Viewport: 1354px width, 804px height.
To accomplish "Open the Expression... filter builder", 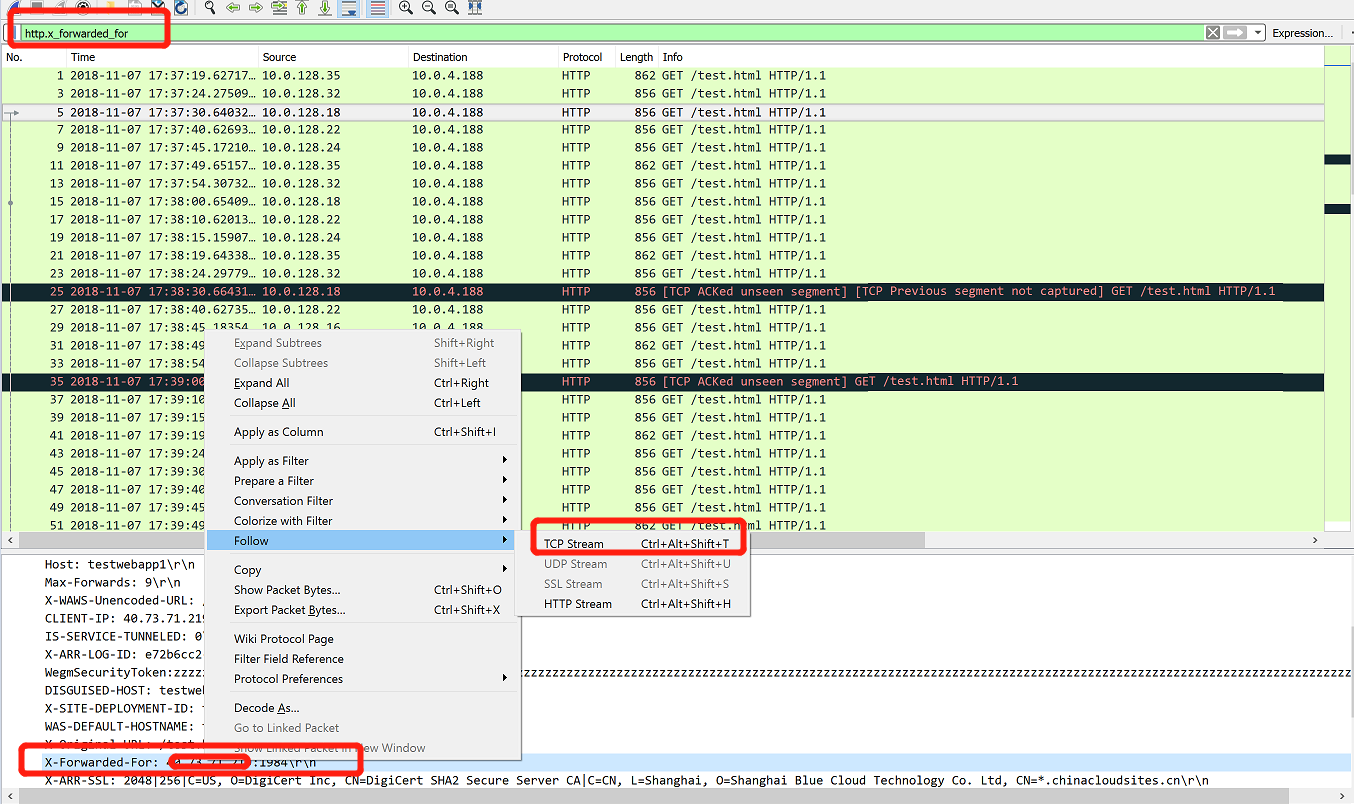I will click(1302, 33).
